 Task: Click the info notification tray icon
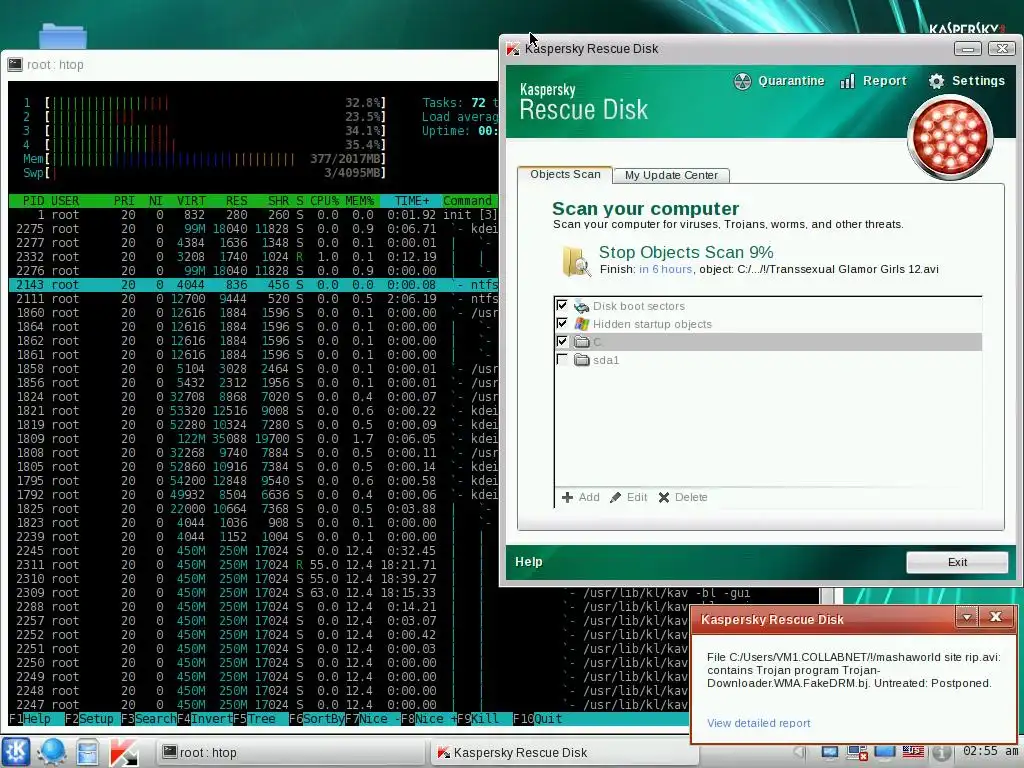[941, 752]
